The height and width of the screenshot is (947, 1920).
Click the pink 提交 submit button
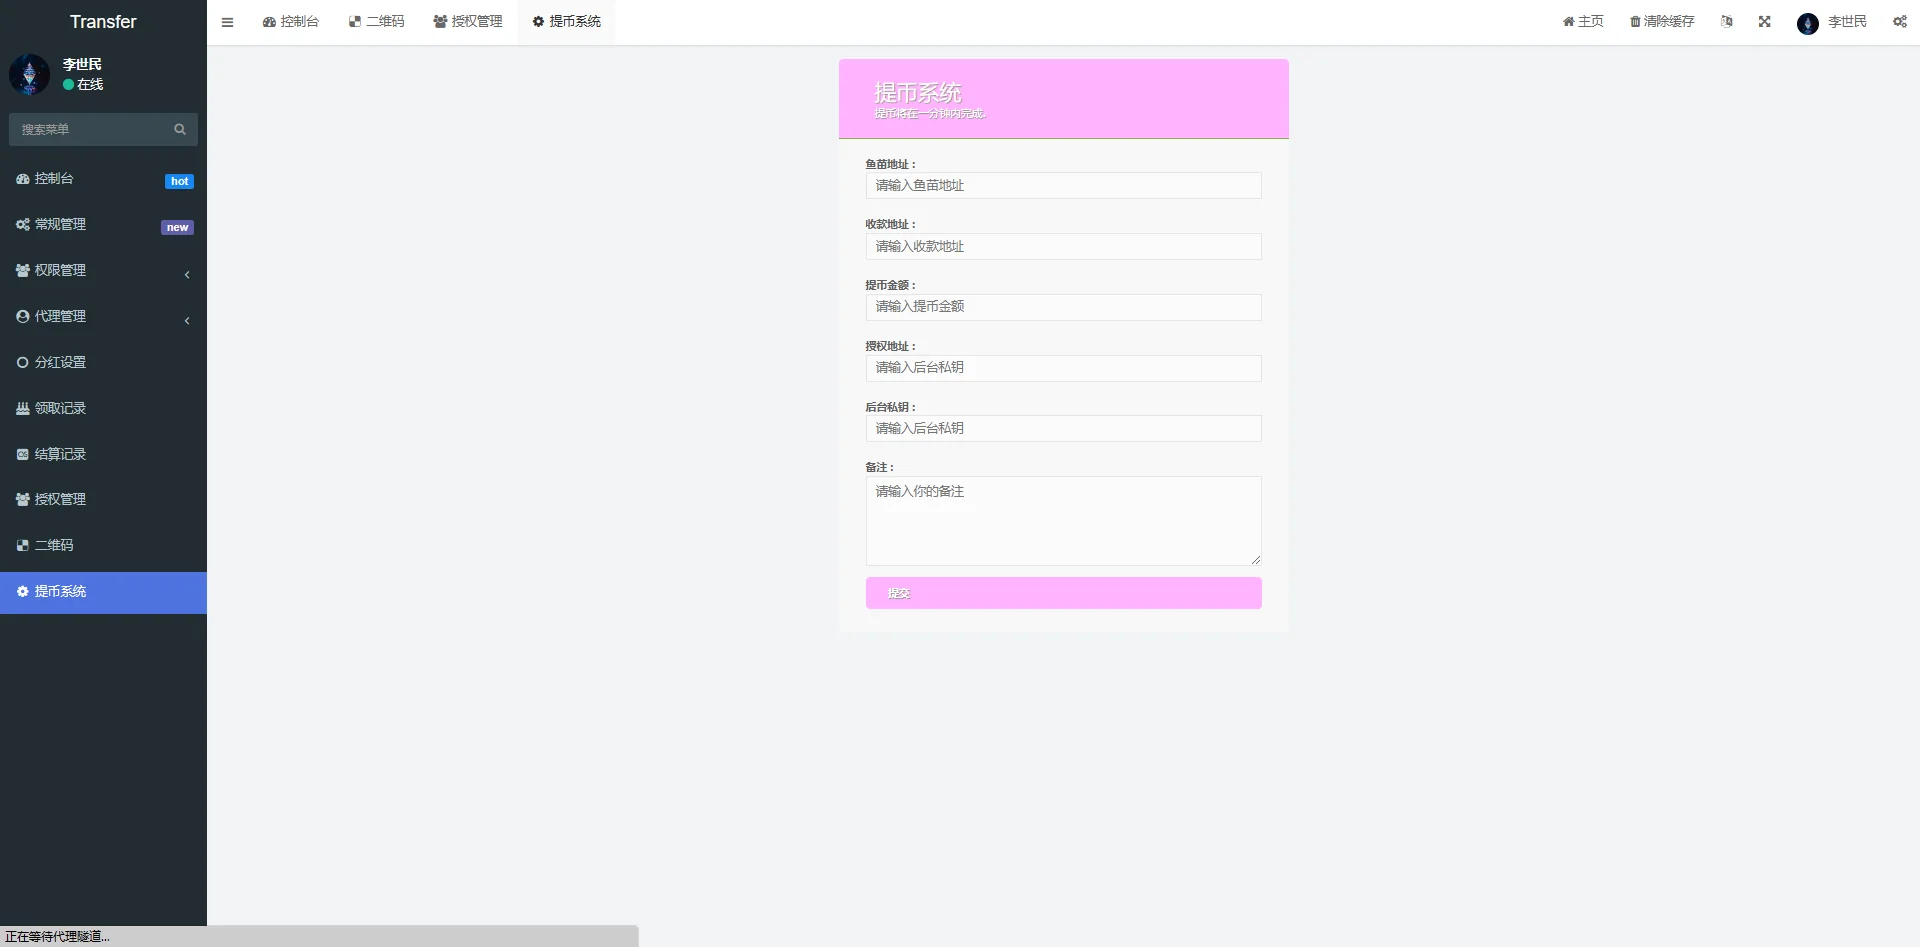1063,593
